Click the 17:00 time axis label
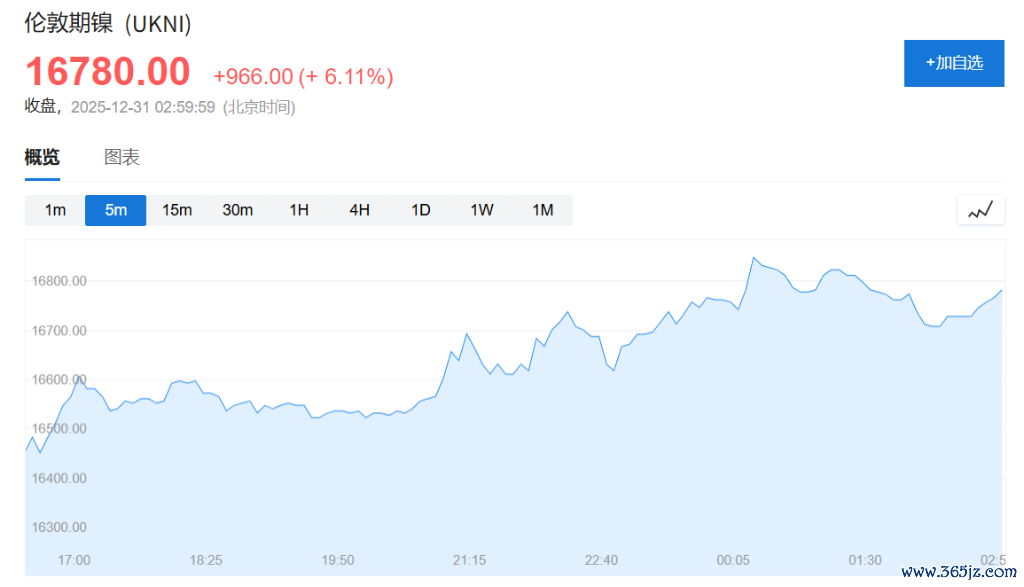1024x587 pixels. pyautogui.click(x=74, y=560)
